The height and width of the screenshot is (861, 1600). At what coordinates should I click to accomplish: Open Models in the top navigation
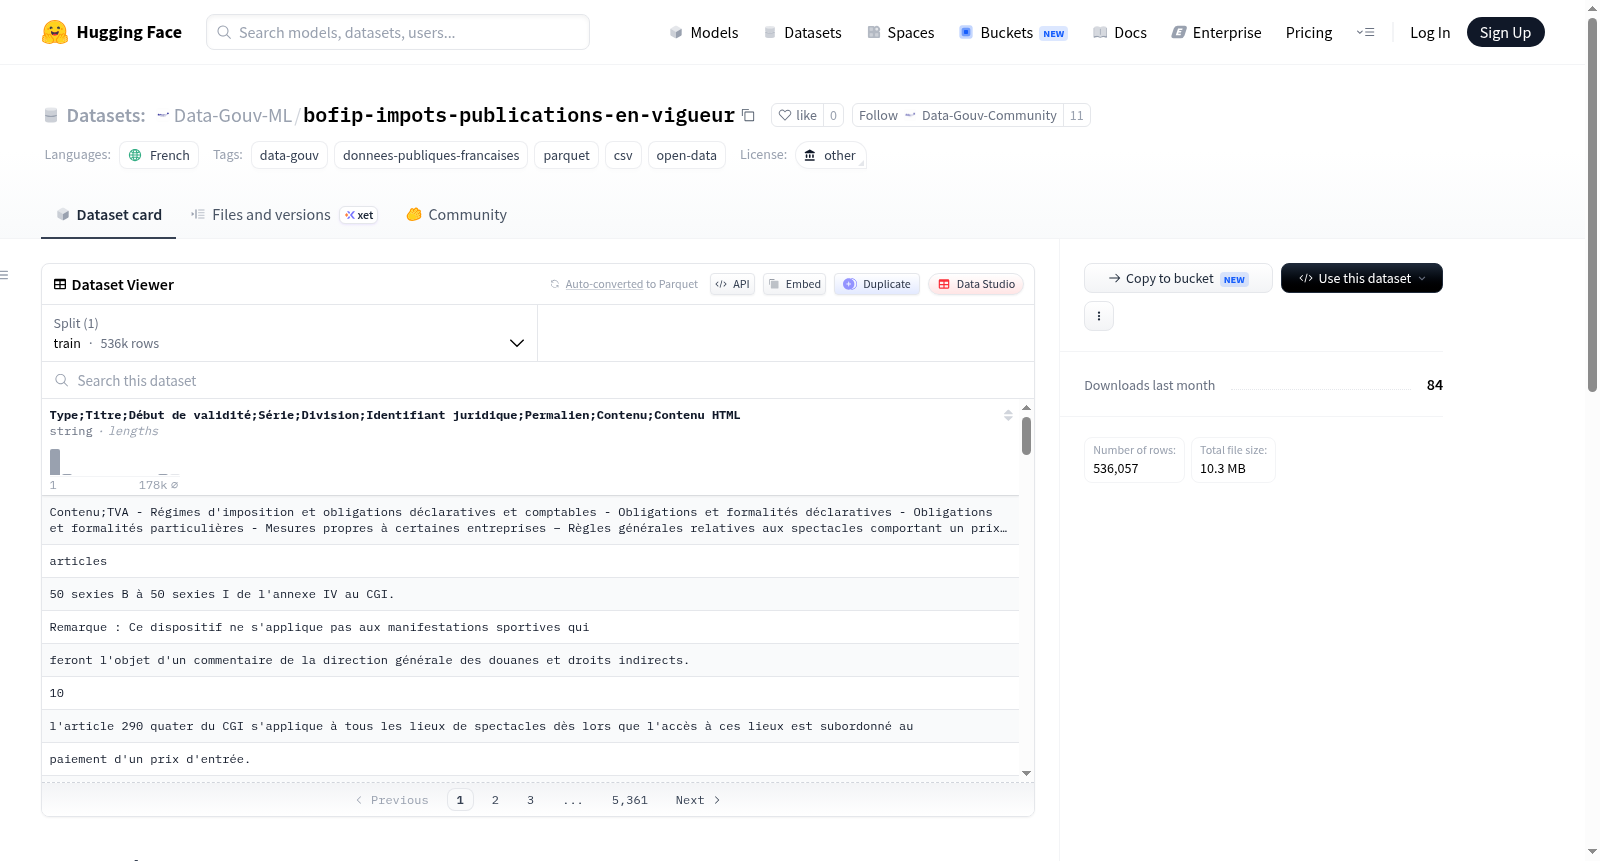click(x=704, y=32)
